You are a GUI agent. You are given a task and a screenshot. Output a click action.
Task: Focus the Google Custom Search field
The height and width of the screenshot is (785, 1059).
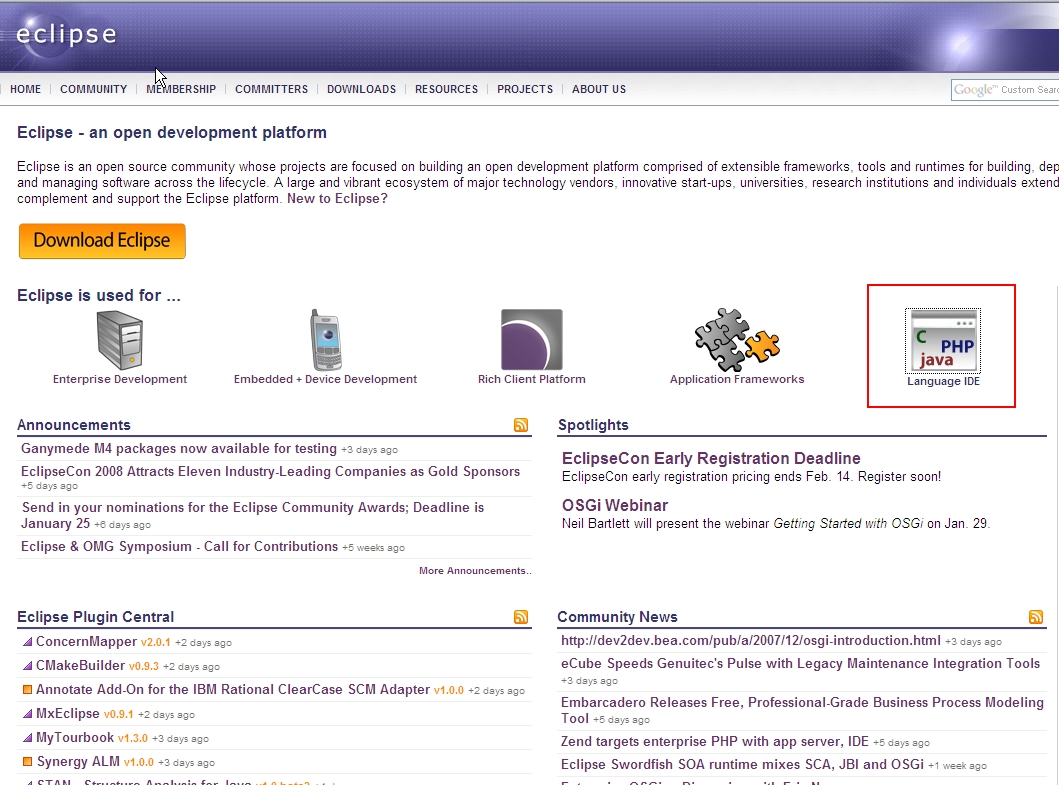1005,90
